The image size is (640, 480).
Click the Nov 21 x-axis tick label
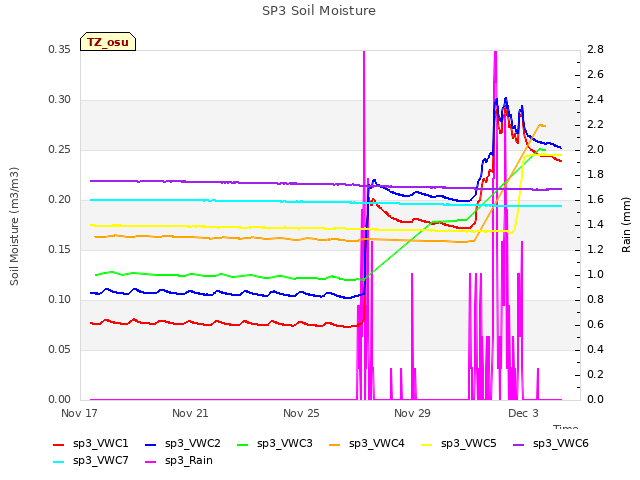tap(190, 413)
